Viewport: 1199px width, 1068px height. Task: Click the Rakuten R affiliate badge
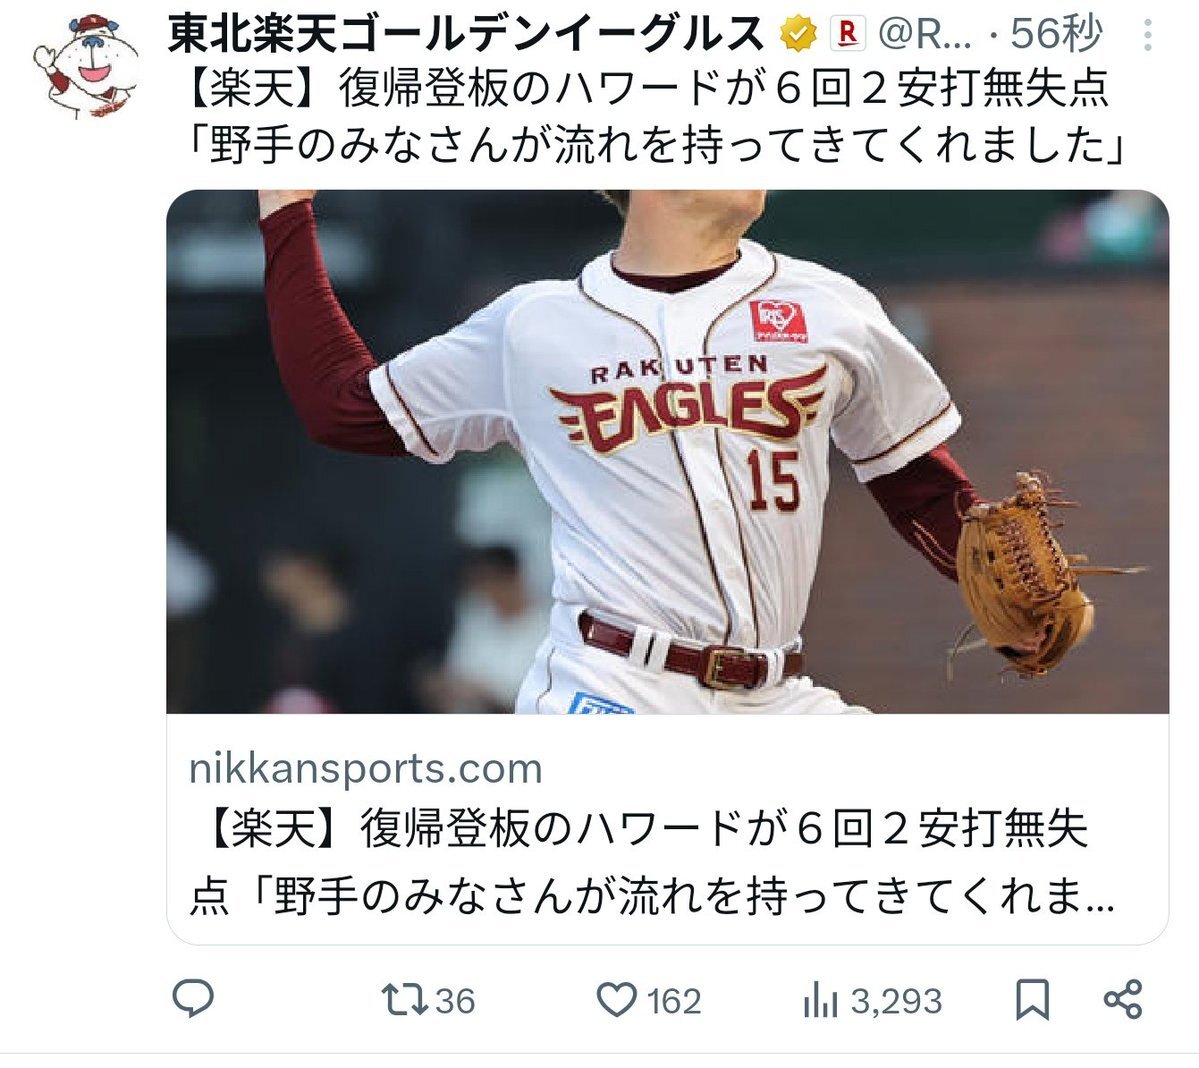coord(847,34)
